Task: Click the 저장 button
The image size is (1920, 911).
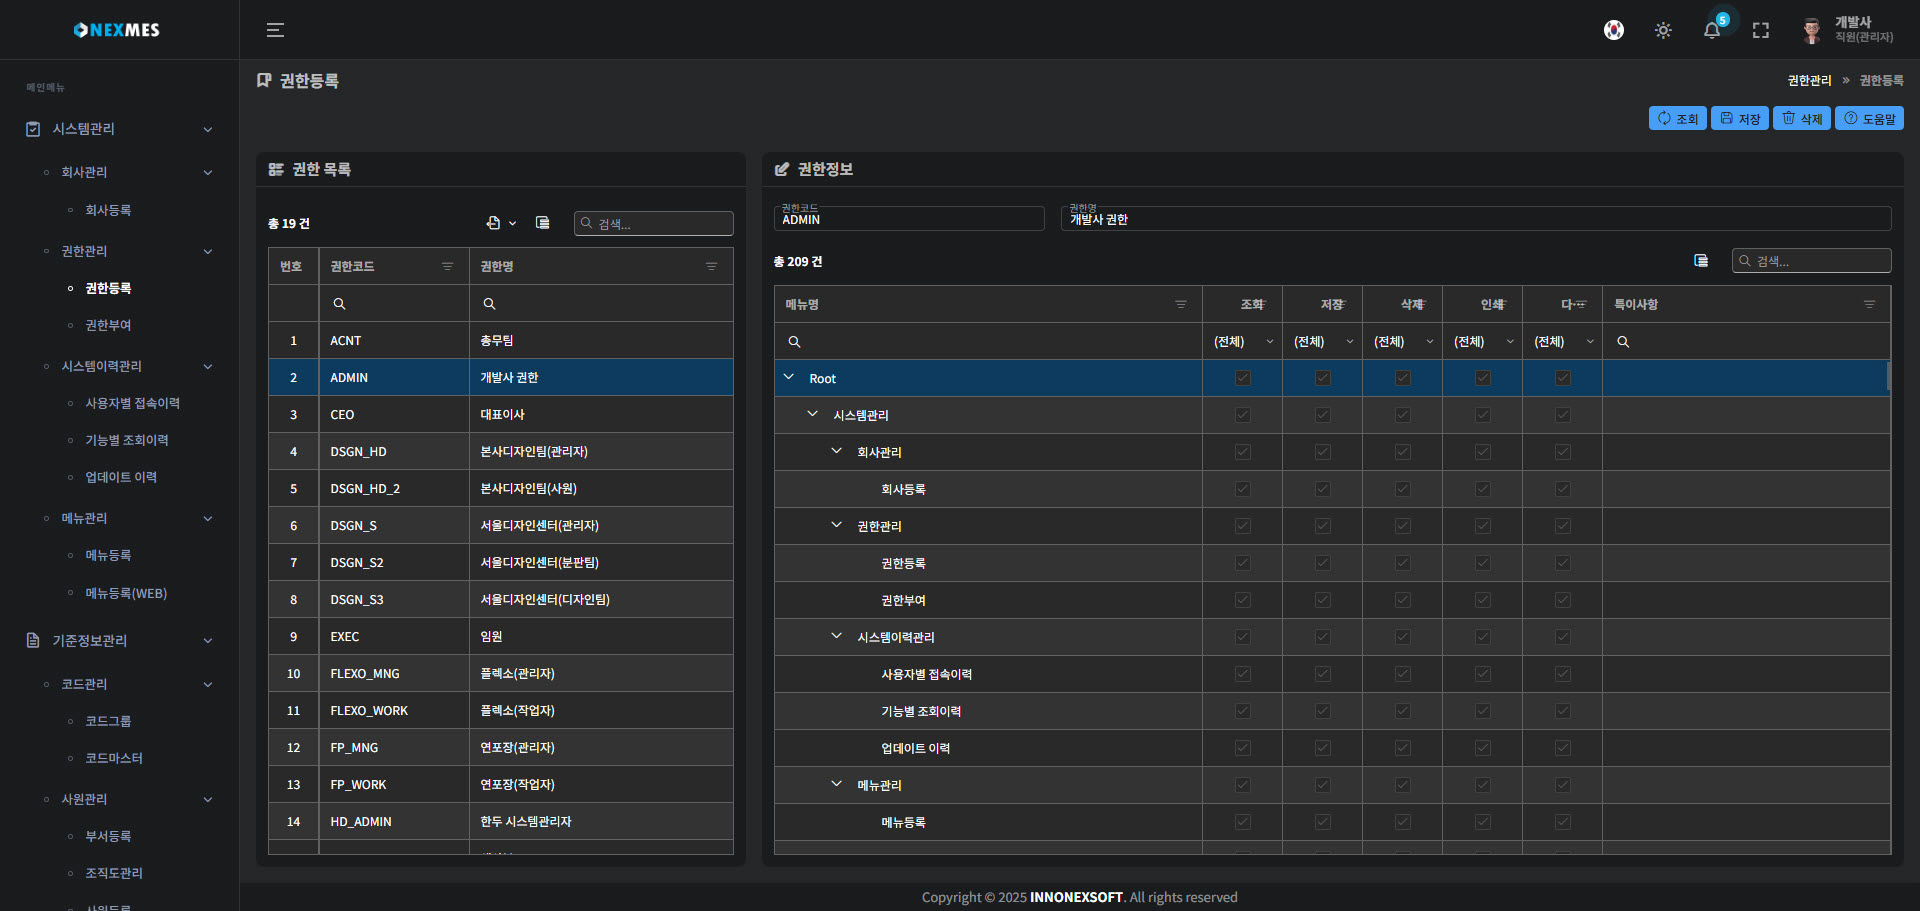Action: [1739, 118]
